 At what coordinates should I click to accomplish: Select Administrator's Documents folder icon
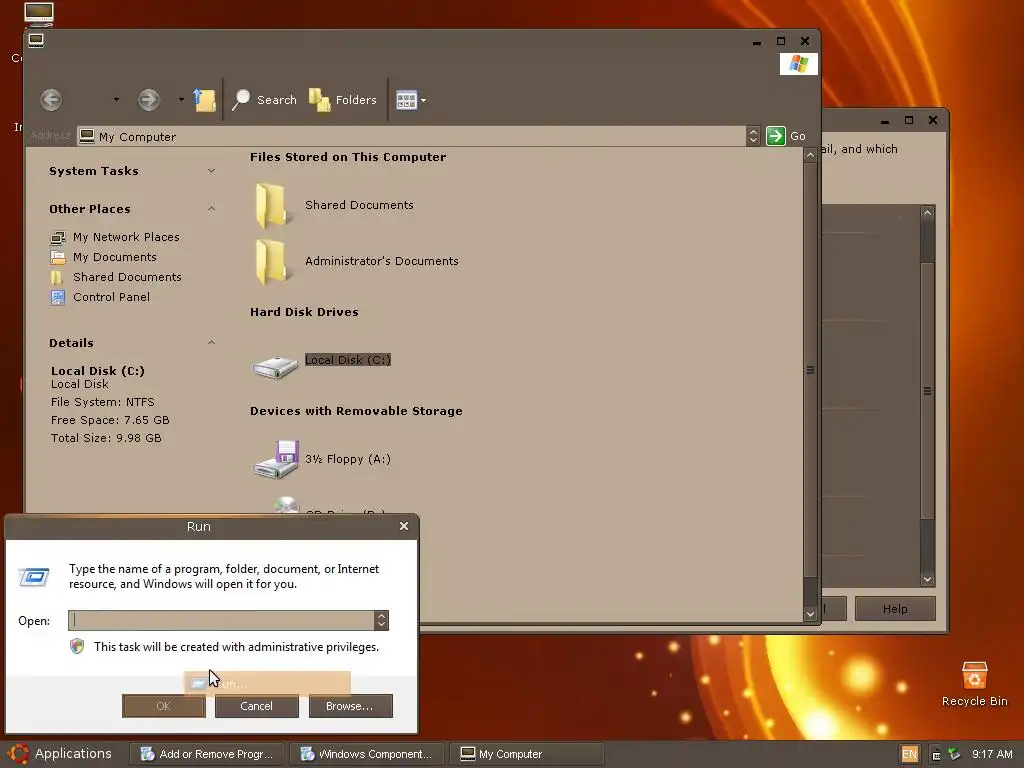pos(272,261)
